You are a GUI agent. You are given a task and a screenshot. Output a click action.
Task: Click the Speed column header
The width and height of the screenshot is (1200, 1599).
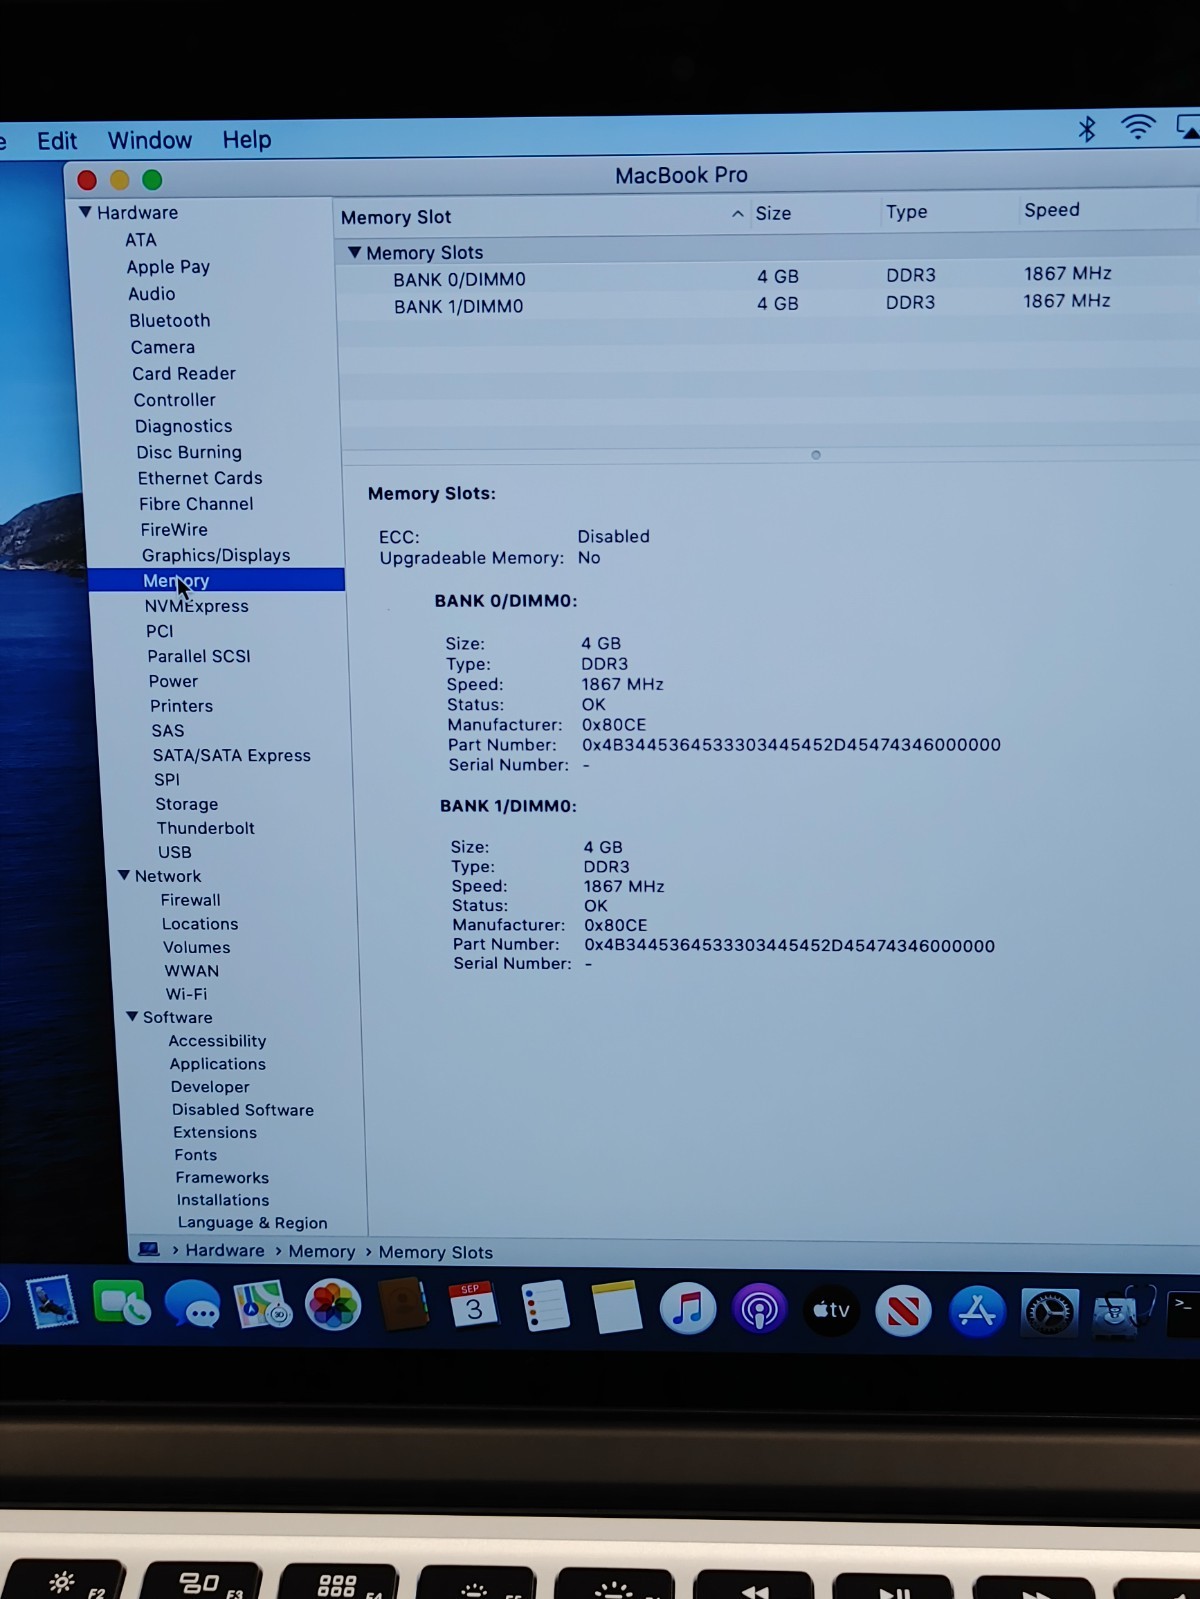1052,210
